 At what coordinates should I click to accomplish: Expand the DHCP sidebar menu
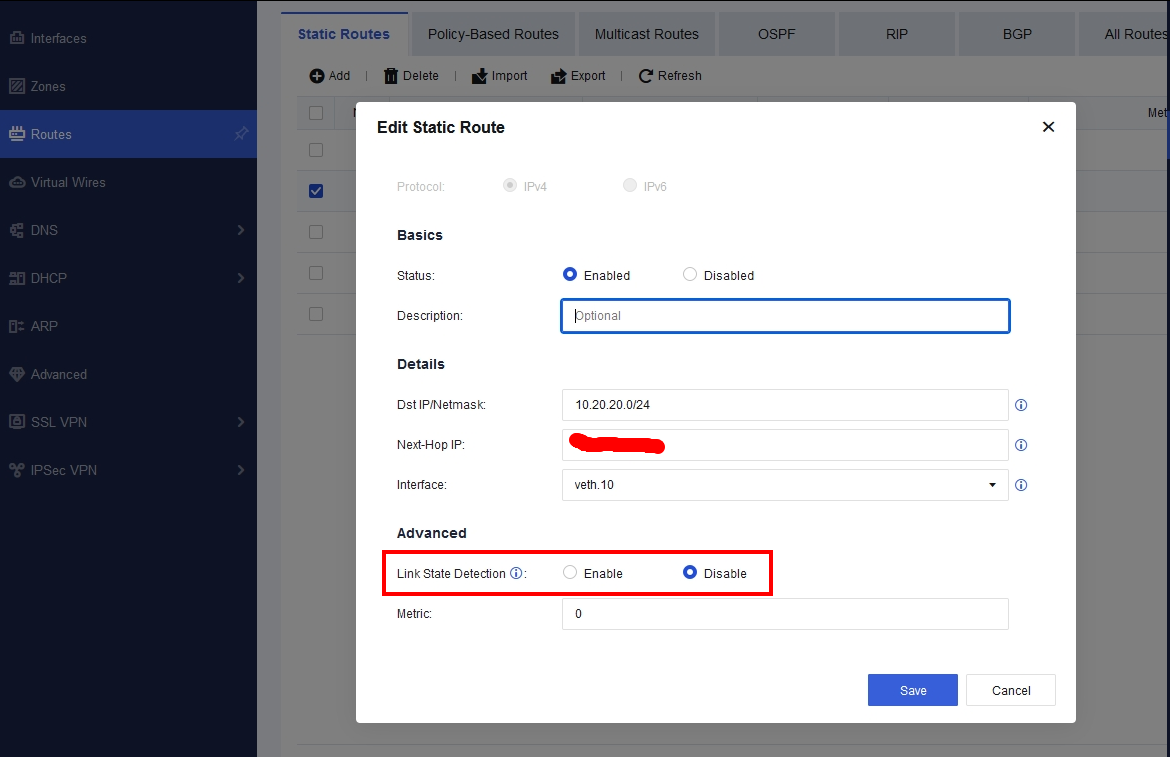pyautogui.click(x=128, y=278)
